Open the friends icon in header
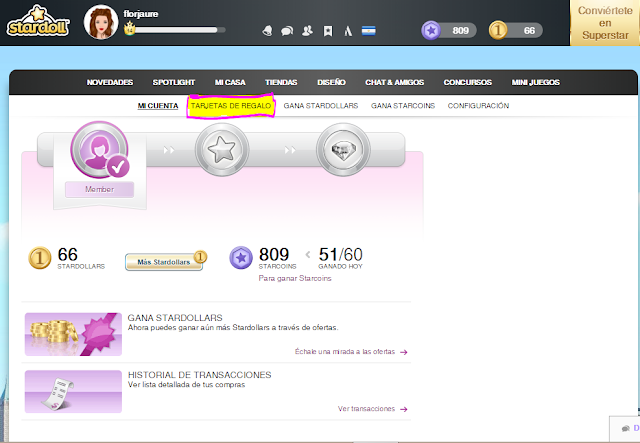The width and height of the screenshot is (640, 443). point(307,31)
